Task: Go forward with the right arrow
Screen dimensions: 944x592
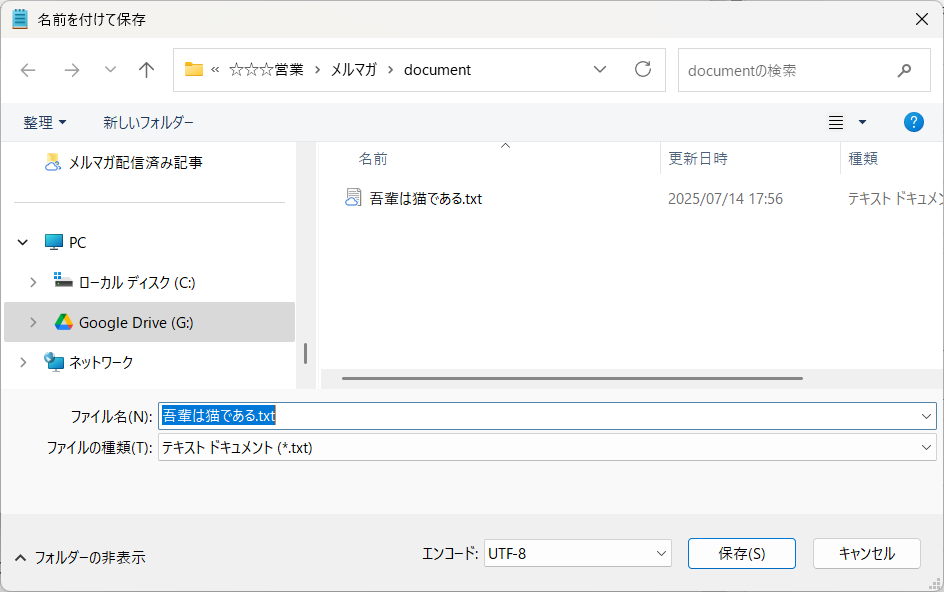Action: click(72, 70)
